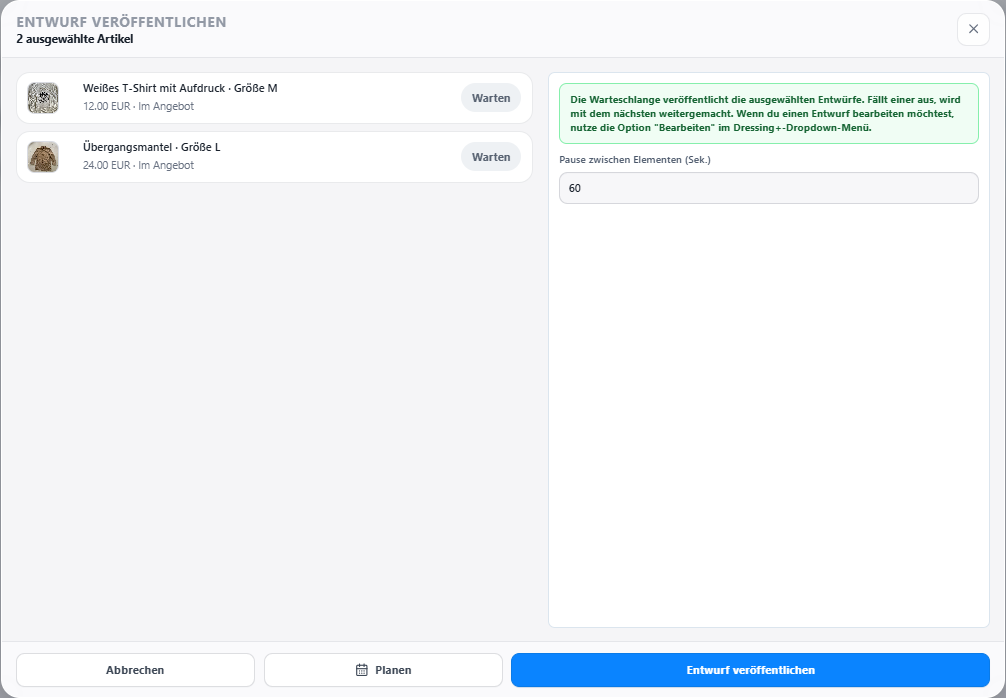Click the Warten badge for Übergangsmantel
The width and height of the screenshot is (1006, 698).
tap(491, 157)
